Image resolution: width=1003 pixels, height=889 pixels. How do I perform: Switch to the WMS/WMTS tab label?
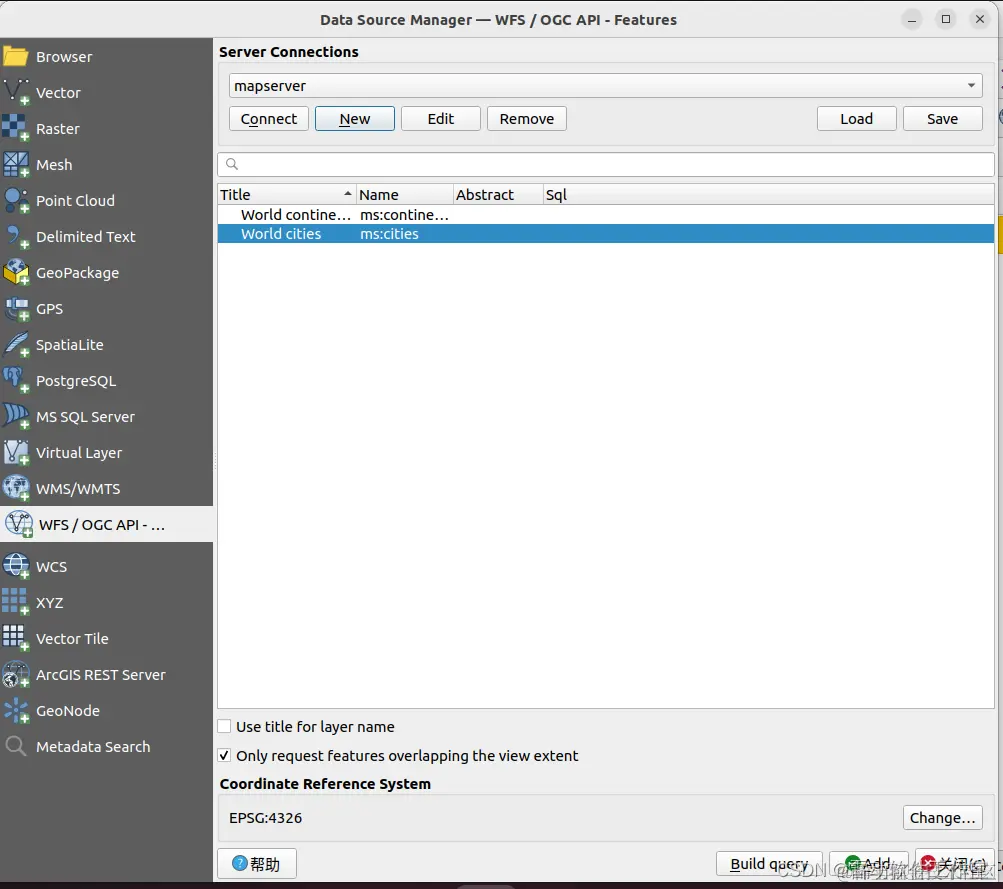[78, 489]
